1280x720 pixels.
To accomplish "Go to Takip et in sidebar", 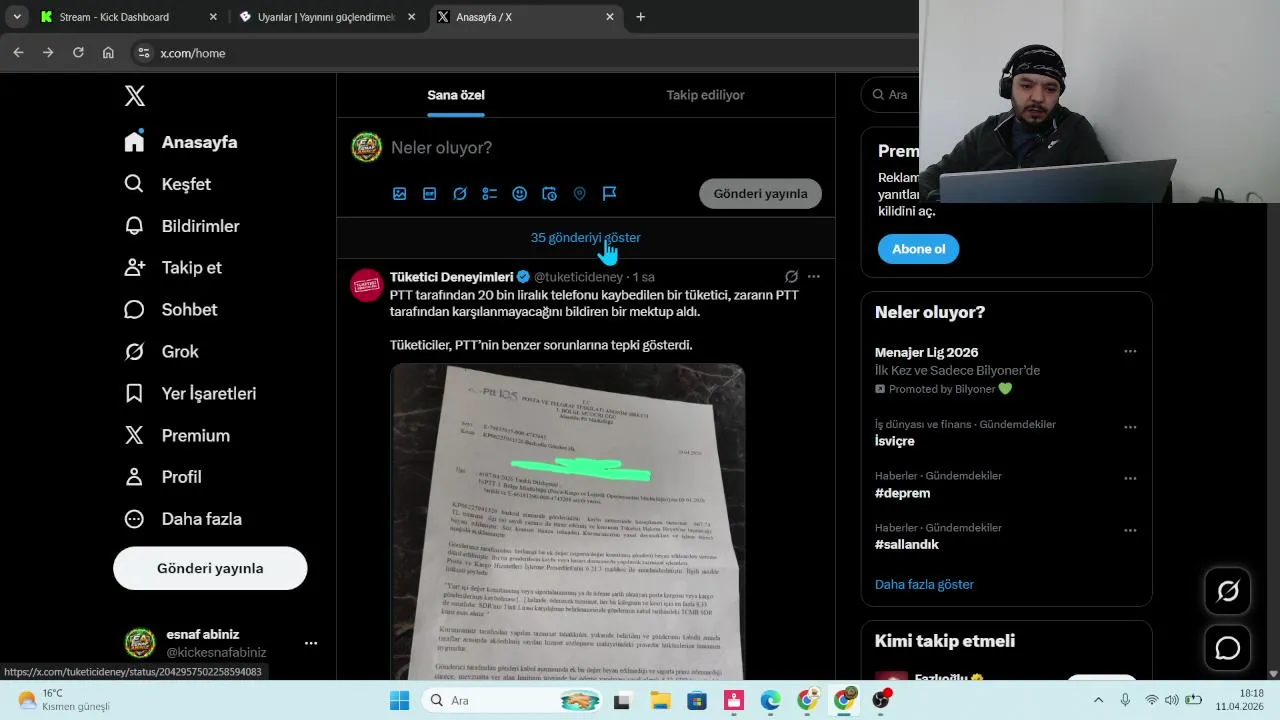I will coord(173,268).
